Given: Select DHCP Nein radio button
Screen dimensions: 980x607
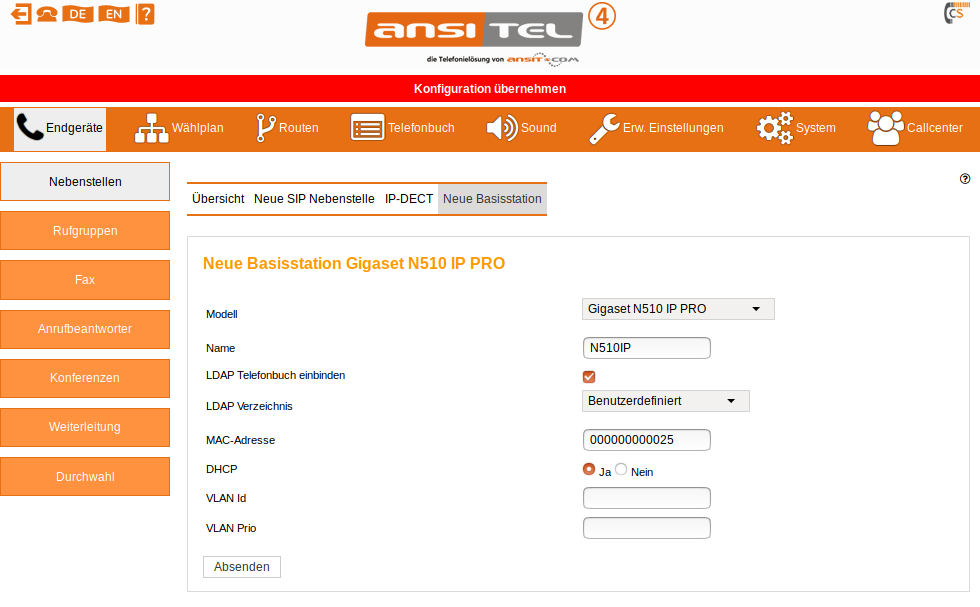Looking at the screenshot, I should click(x=621, y=470).
